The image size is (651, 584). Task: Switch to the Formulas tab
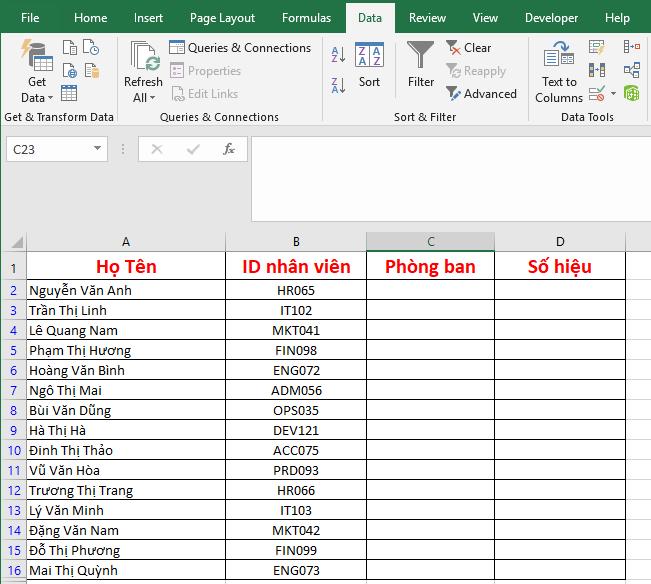click(x=306, y=18)
